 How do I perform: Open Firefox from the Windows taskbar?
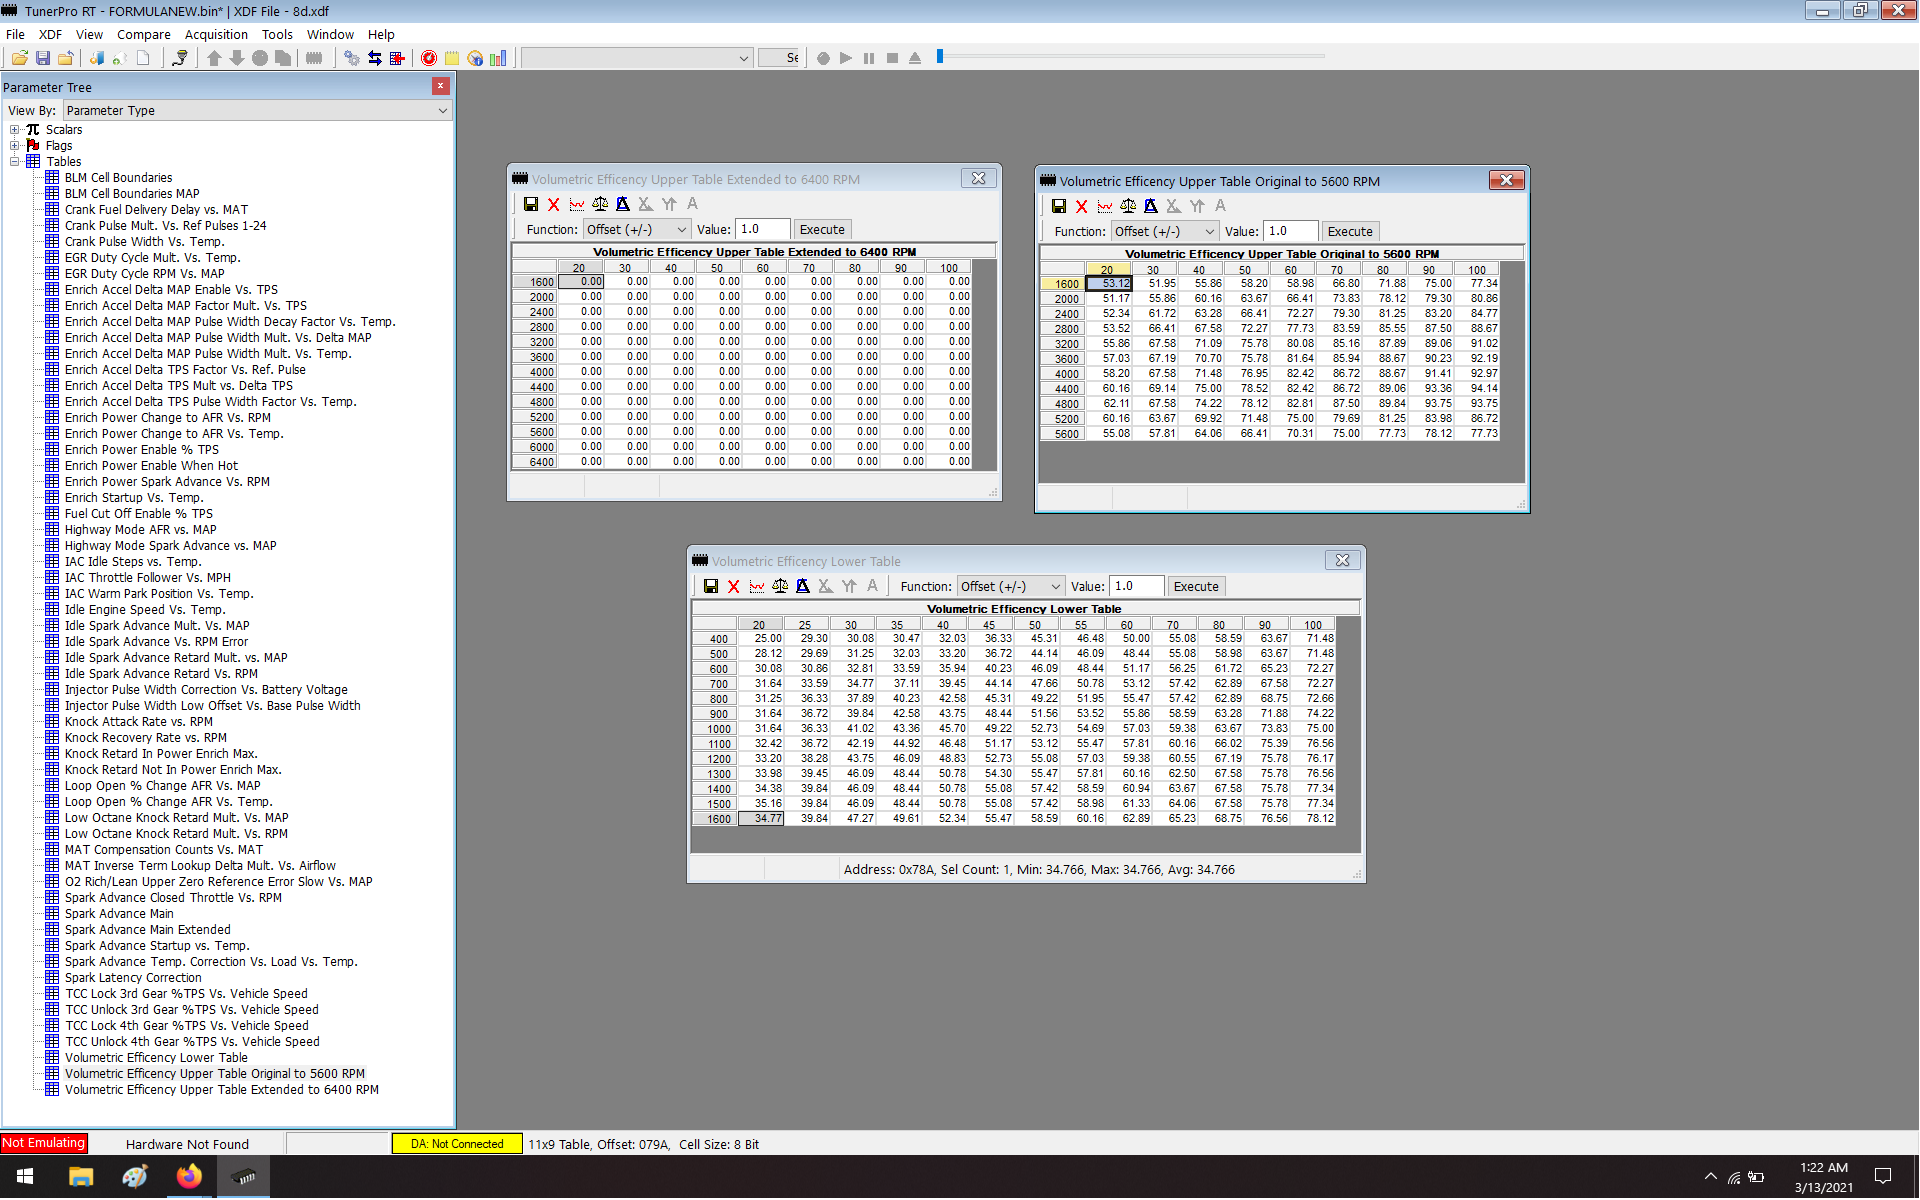189,1177
